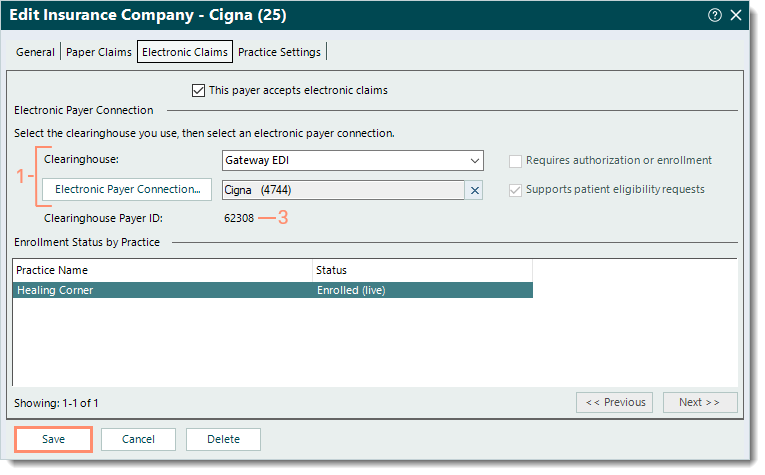Switch to the Paper Claims tab

tap(100, 53)
